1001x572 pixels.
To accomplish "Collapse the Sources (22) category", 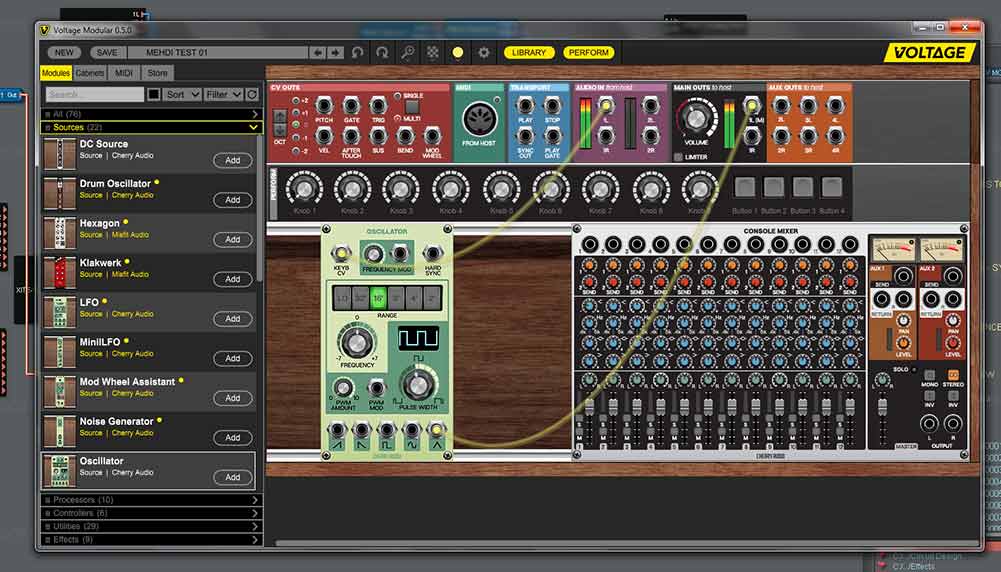I will (x=152, y=127).
